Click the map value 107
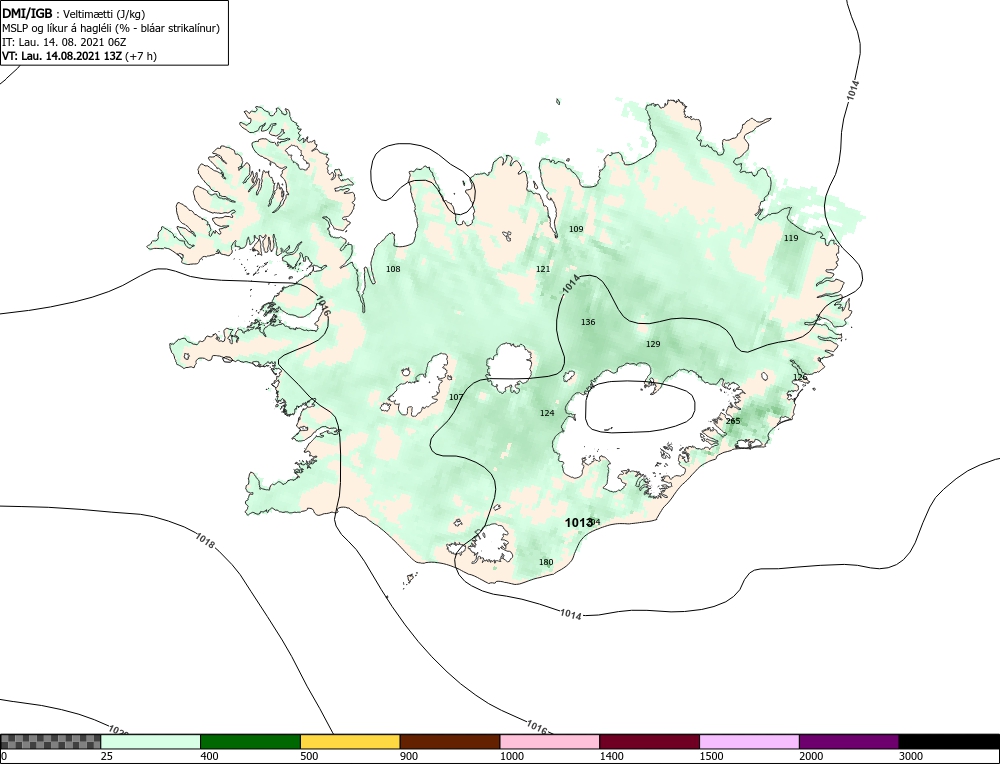 coord(456,397)
